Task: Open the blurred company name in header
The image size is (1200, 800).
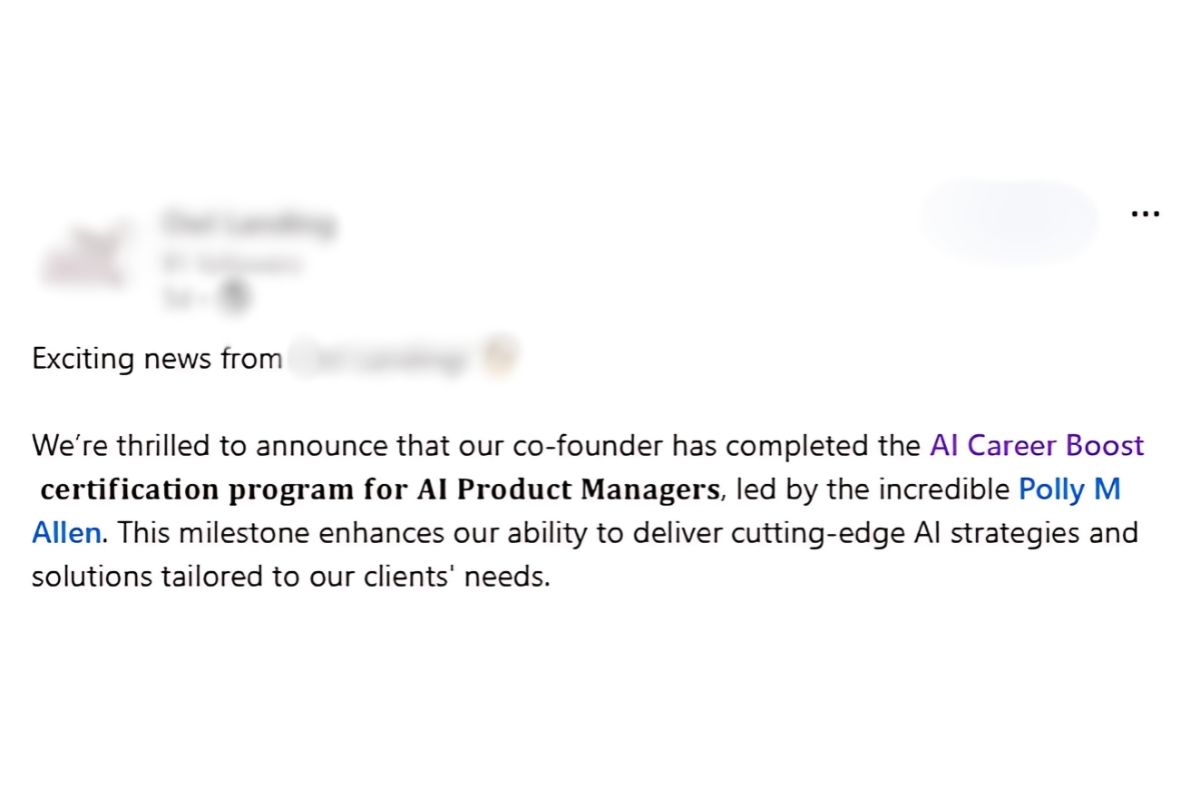Action: point(247,224)
